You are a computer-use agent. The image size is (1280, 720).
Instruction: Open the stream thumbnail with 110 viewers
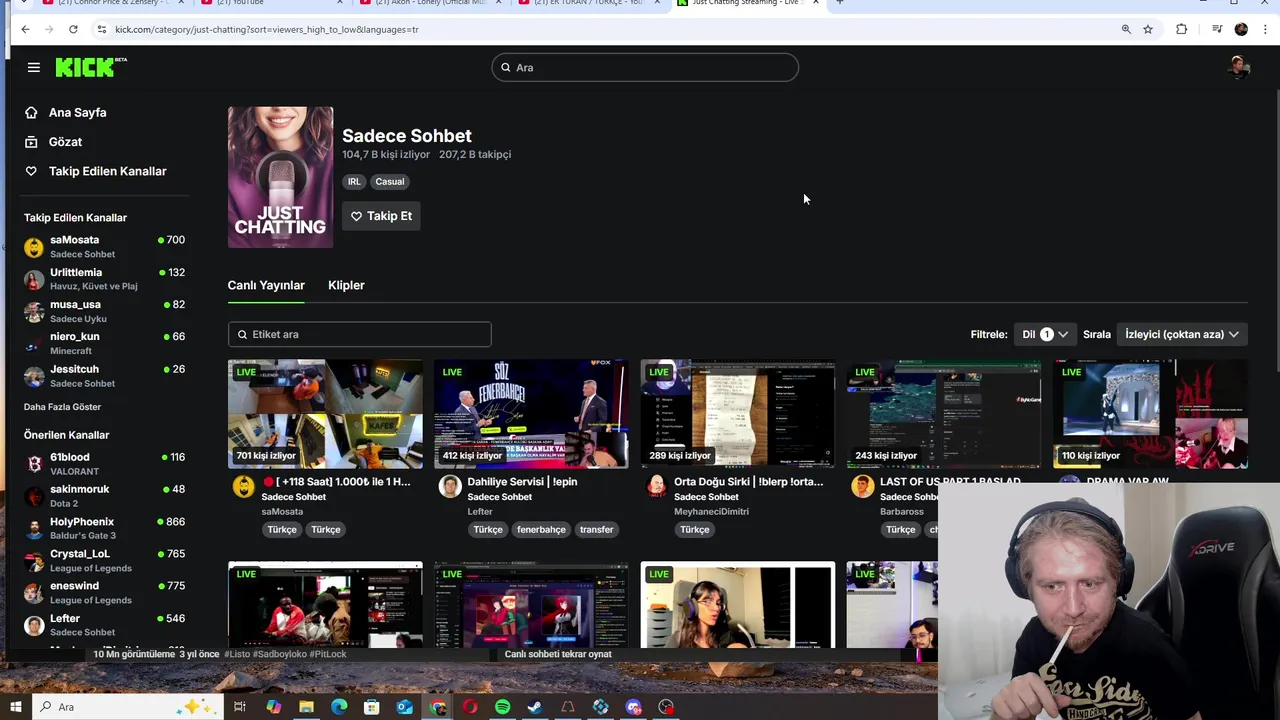[1150, 414]
